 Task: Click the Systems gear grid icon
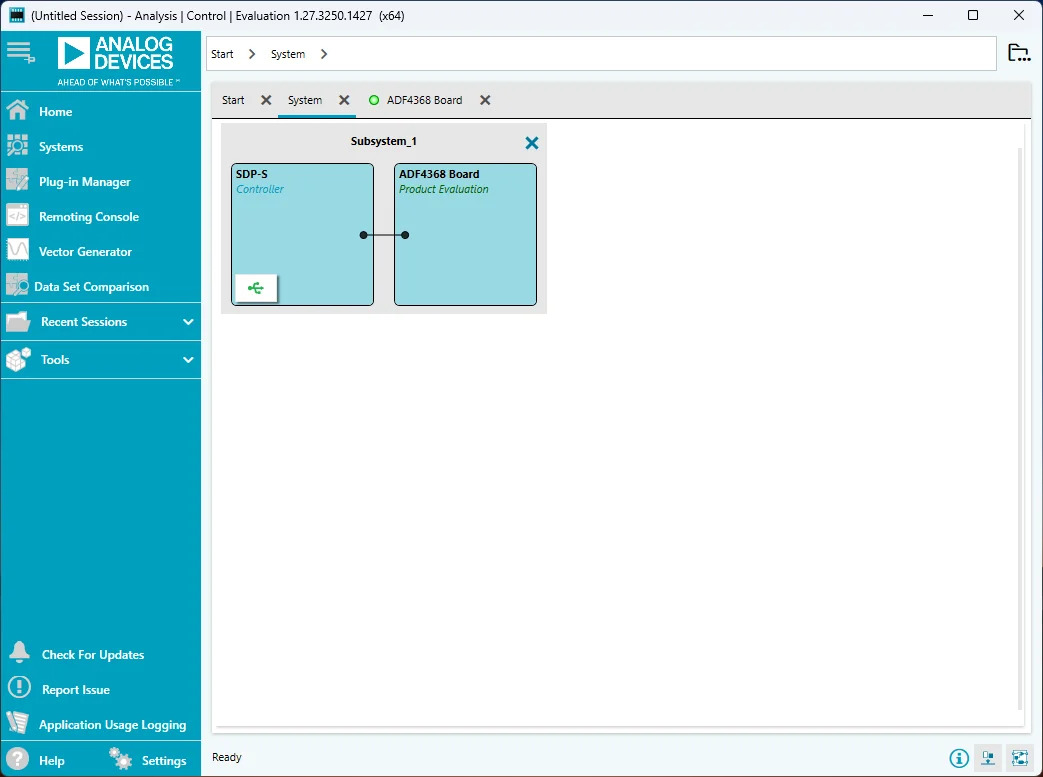point(17,146)
